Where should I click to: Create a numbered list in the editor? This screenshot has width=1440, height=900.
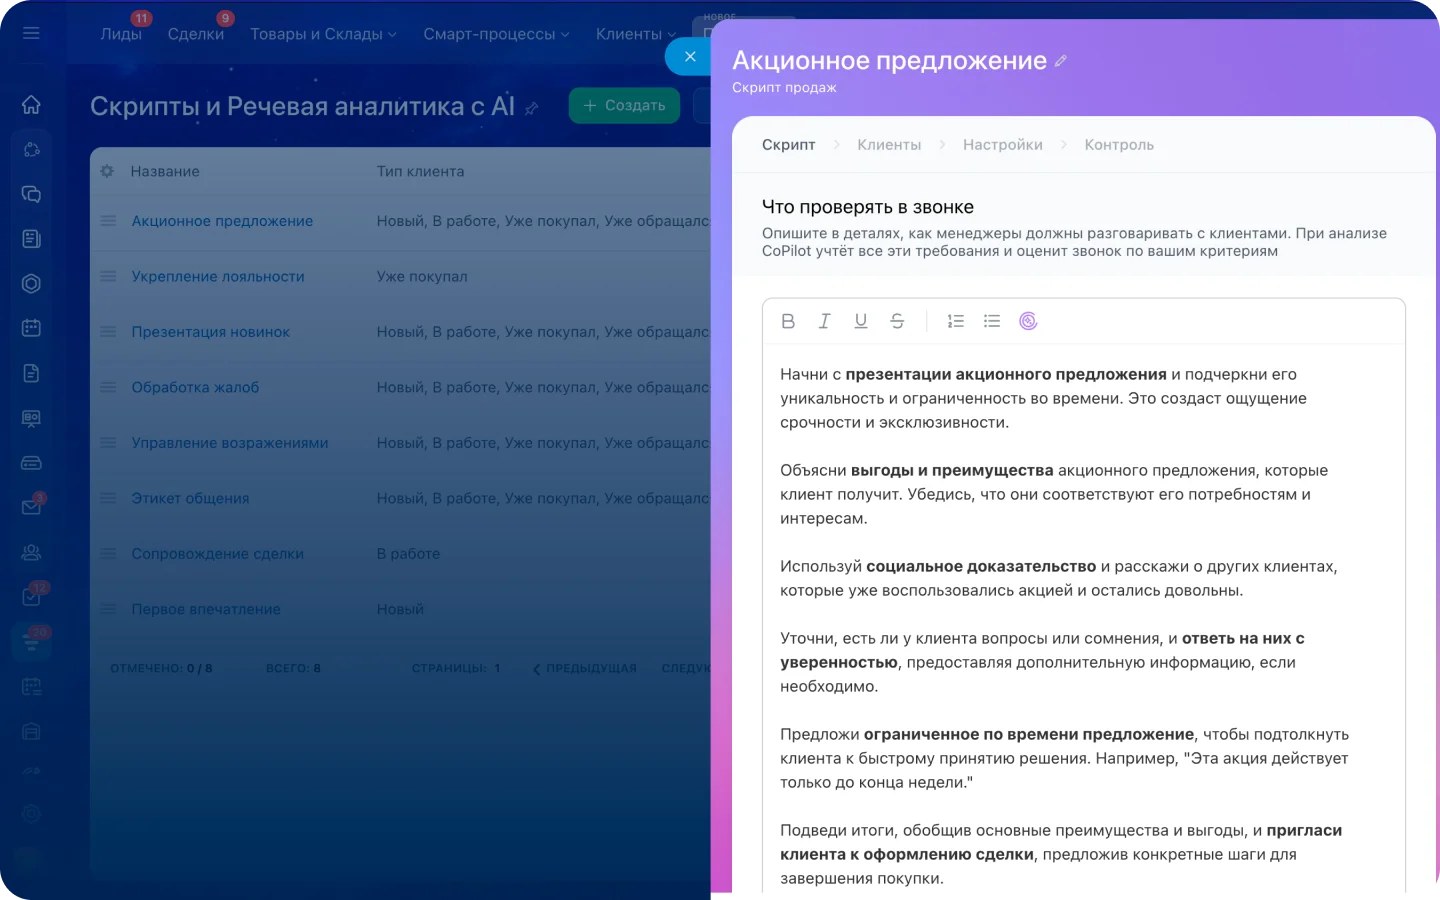point(955,320)
